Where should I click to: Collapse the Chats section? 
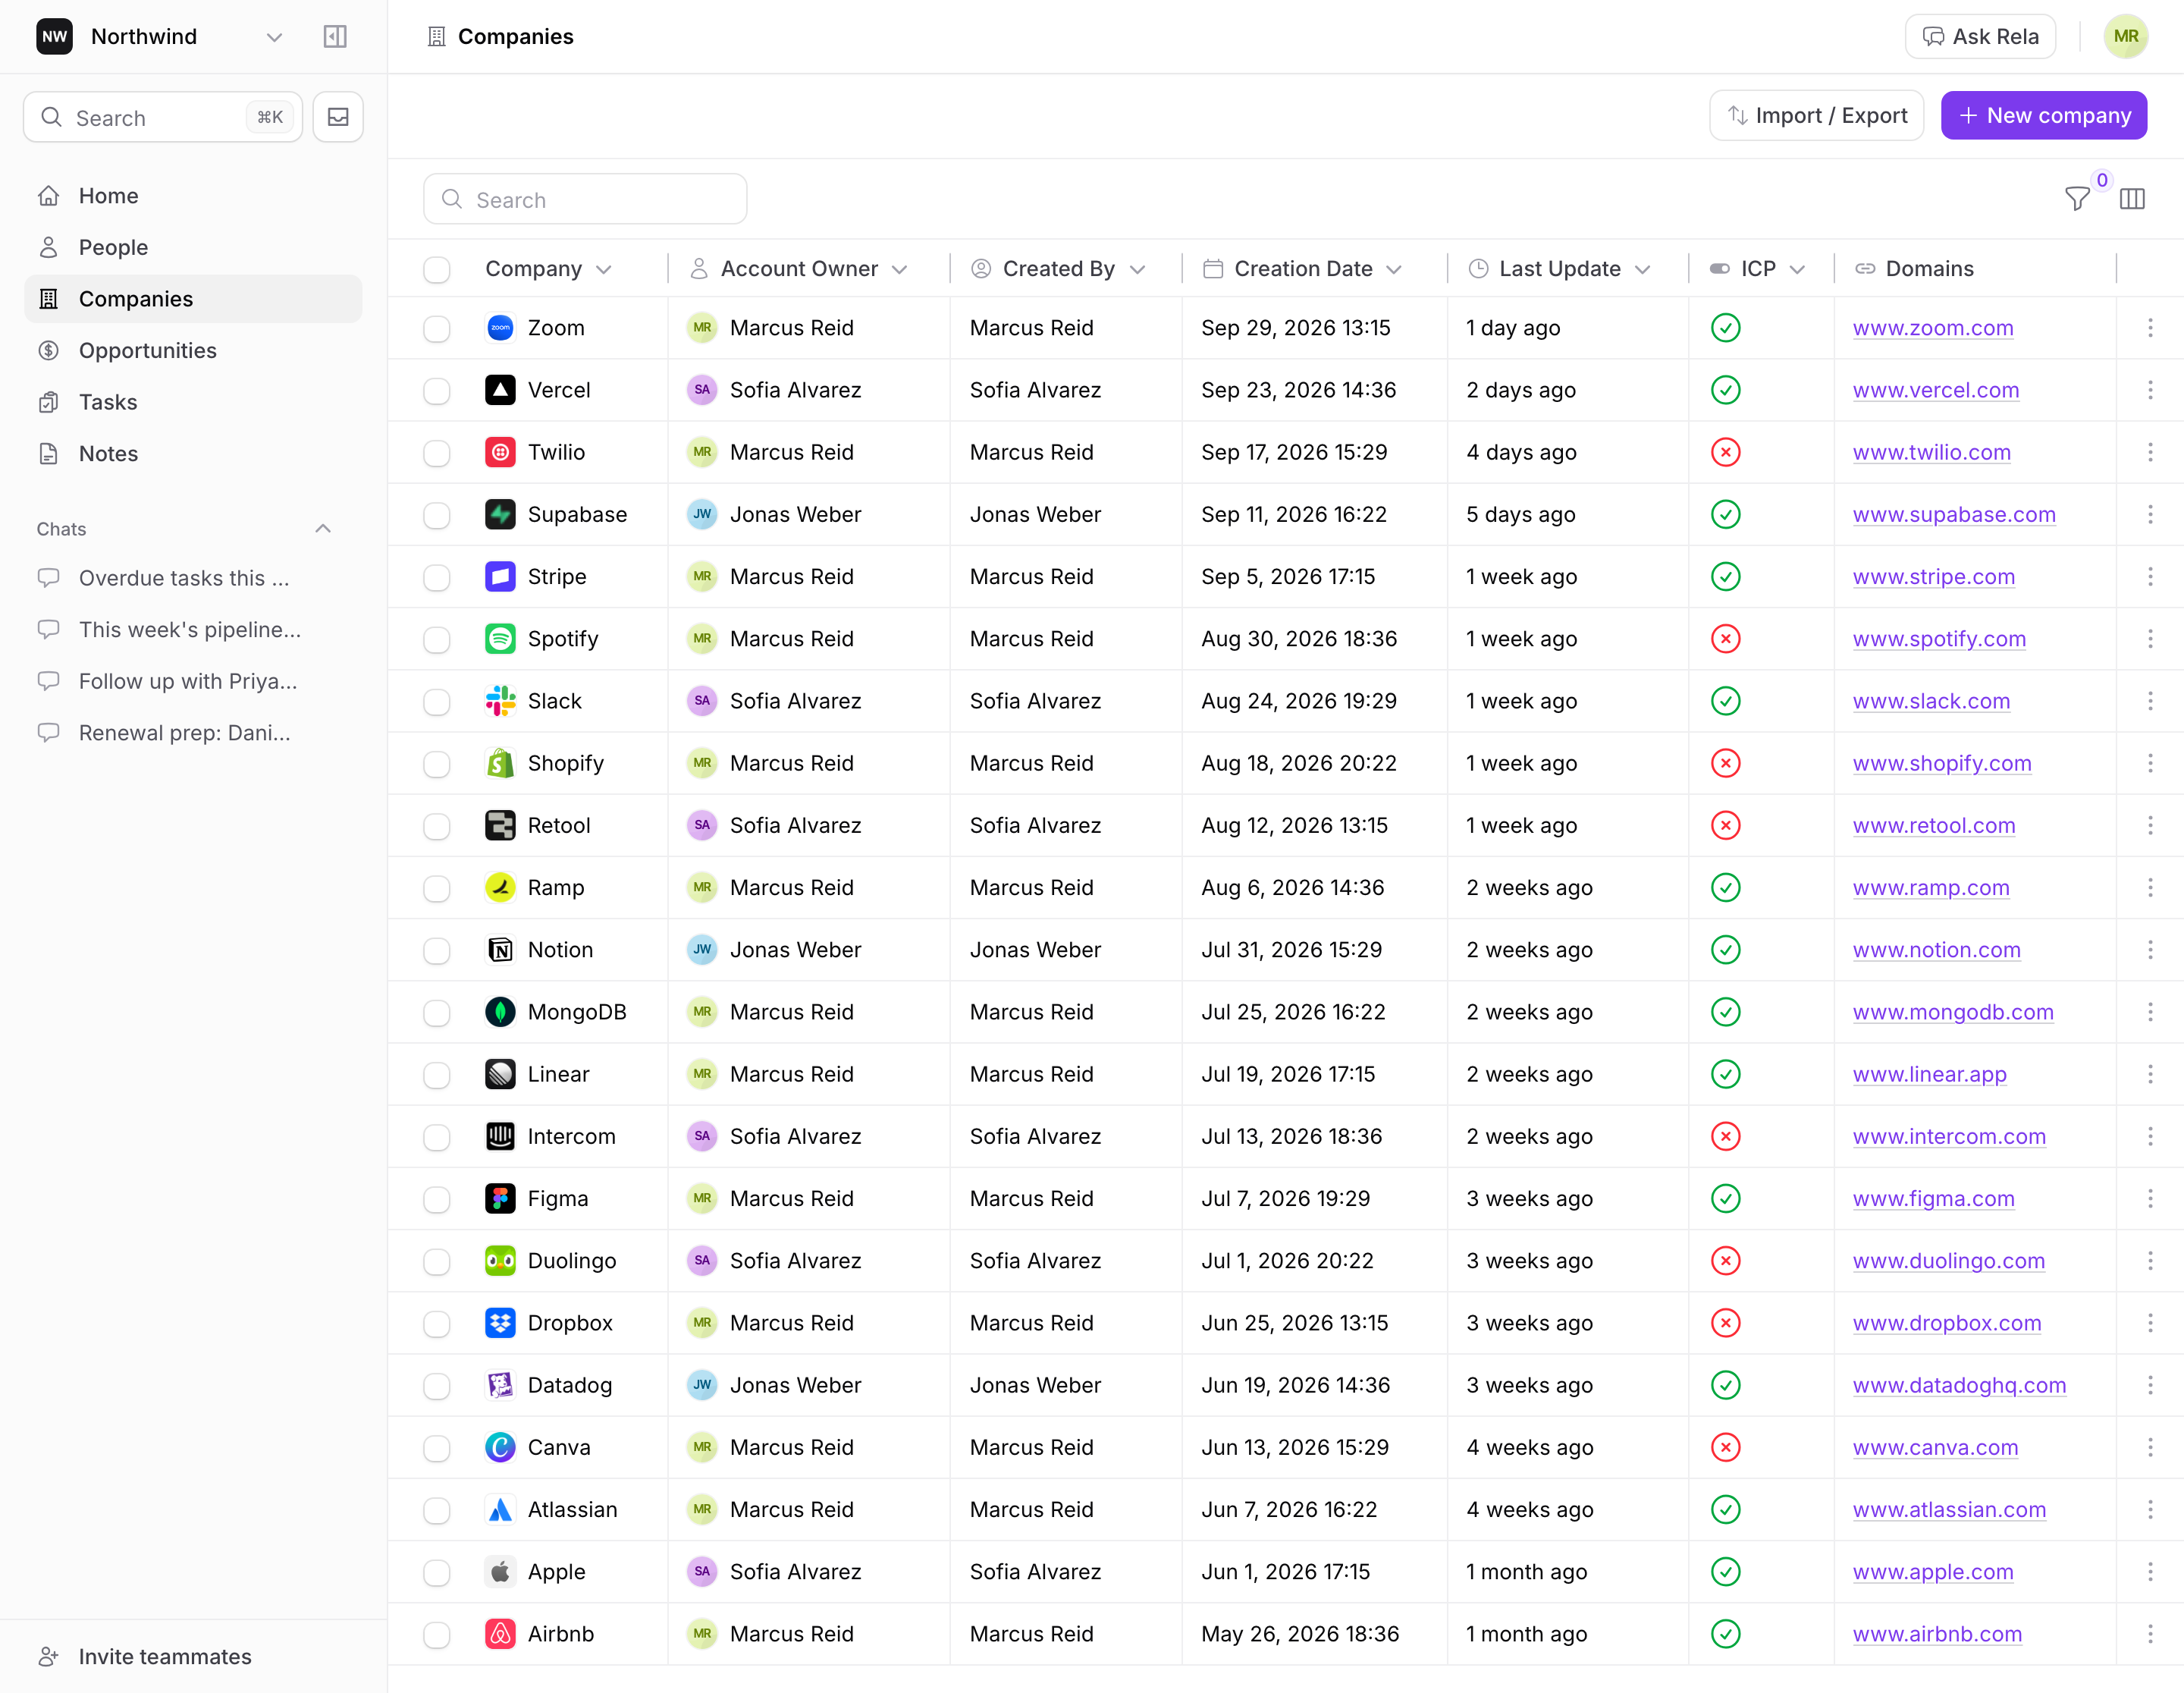[323, 529]
